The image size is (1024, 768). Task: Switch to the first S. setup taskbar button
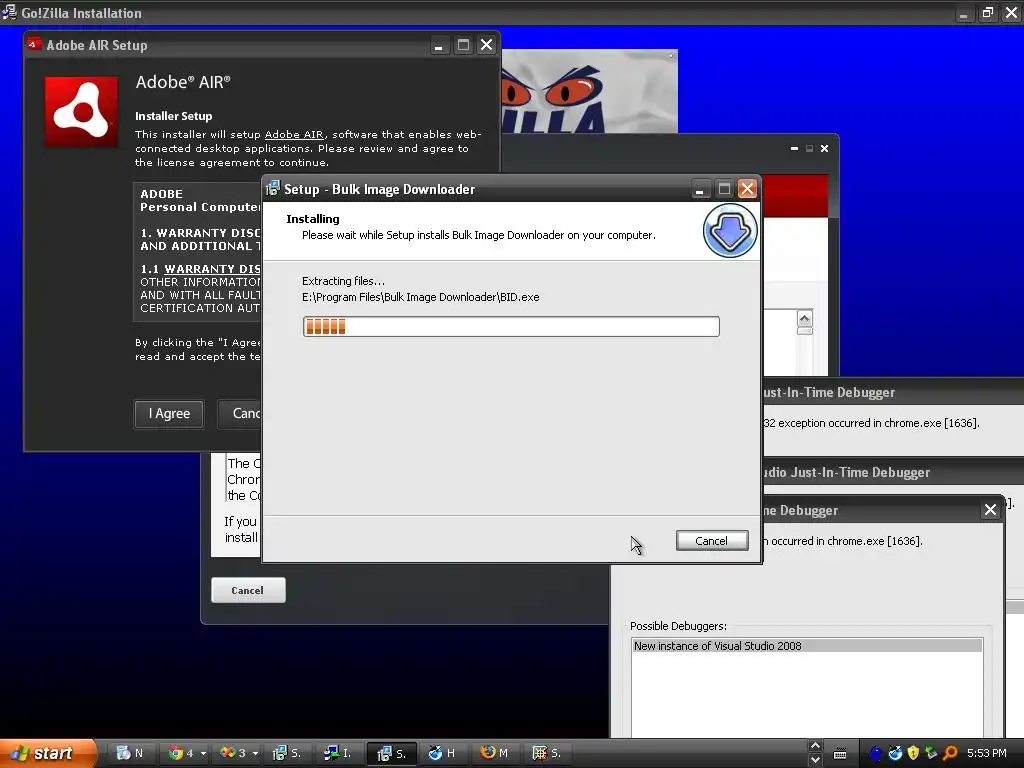pos(287,753)
